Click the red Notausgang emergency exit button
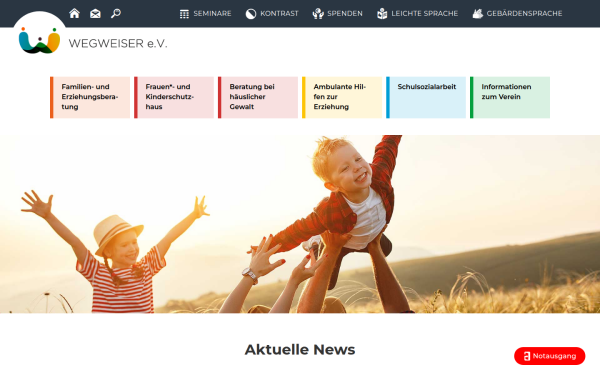 click(549, 356)
